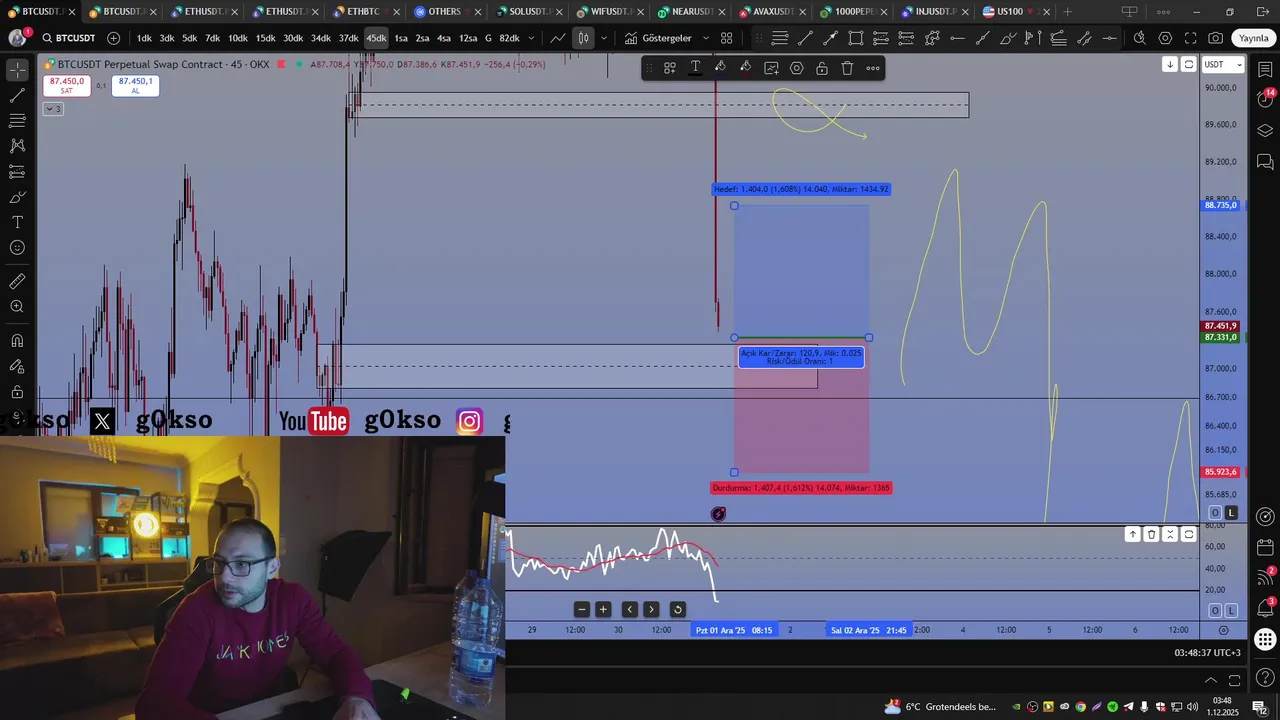This screenshot has height=720, width=1280.
Task: Expand the timeframe list dropdown arrow
Action: click(531, 38)
